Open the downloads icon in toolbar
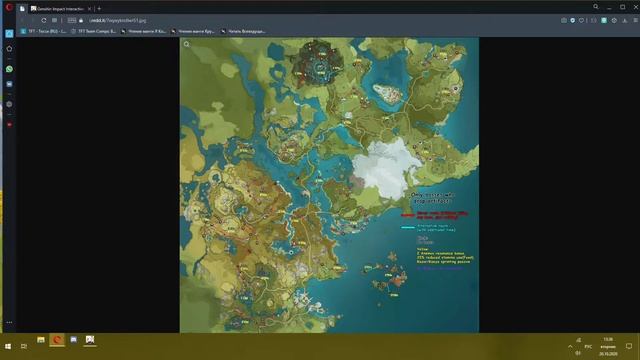Viewport: 640px width, 360px height. 624,20
